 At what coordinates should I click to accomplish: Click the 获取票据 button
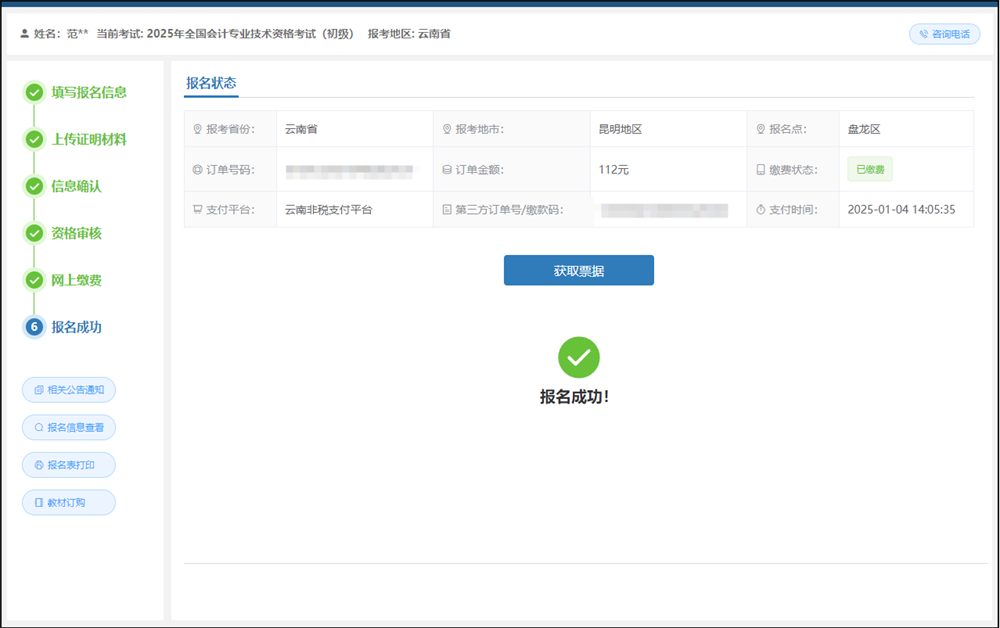tap(578, 270)
